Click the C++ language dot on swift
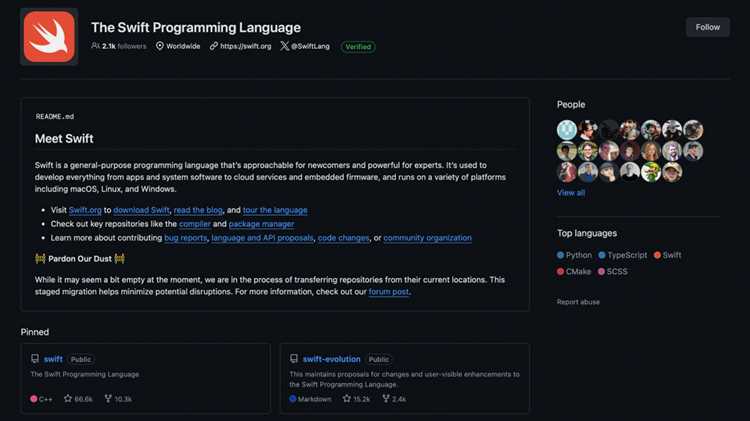The width and height of the screenshot is (750, 421). 33,399
